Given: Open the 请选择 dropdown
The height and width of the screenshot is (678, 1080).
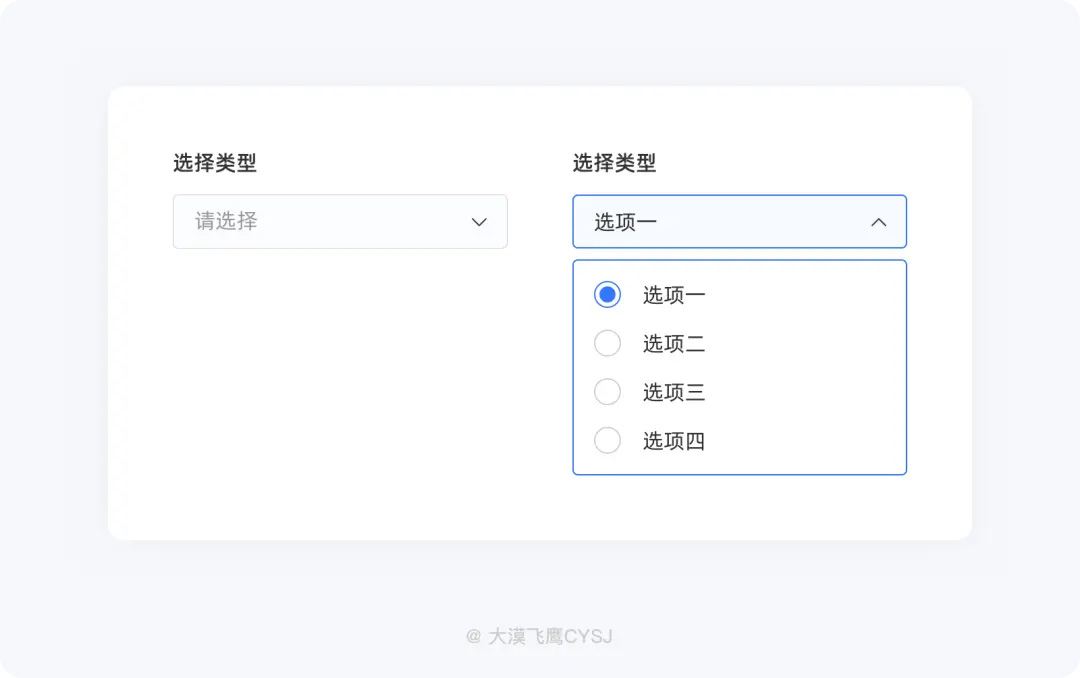Looking at the screenshot, I should point(340,221).
